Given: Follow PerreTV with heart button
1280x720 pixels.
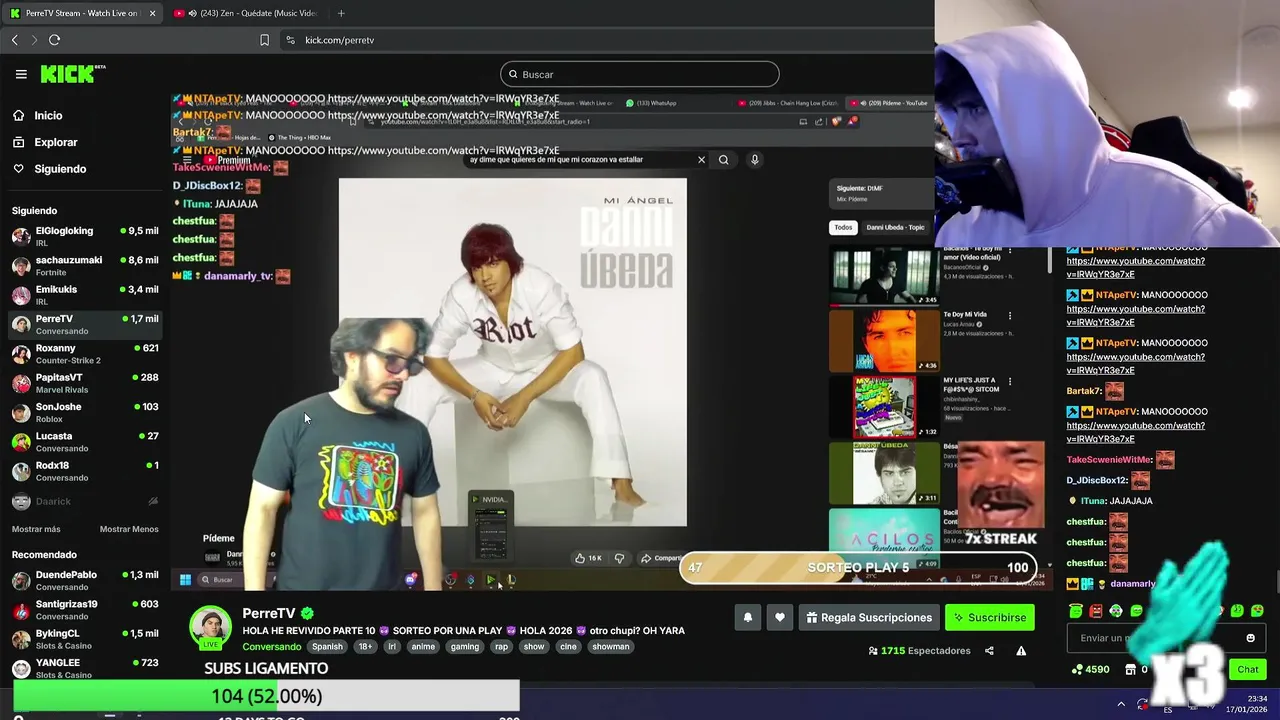Looking at the screenshot, I should (780, 618).
